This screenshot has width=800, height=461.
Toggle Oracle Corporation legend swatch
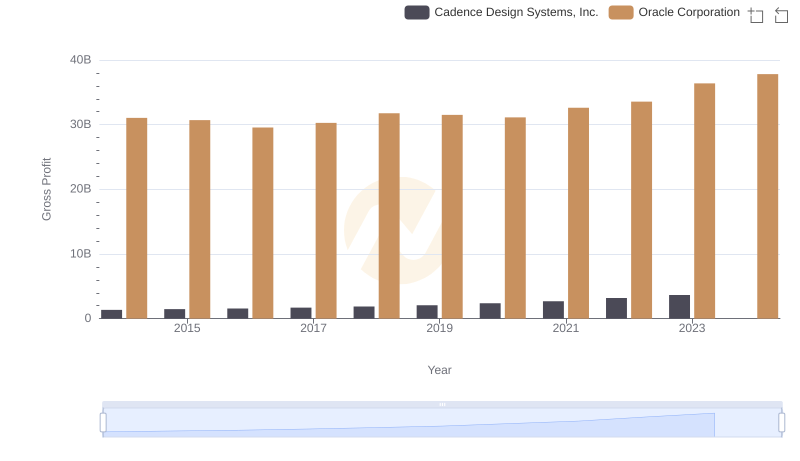621,12
